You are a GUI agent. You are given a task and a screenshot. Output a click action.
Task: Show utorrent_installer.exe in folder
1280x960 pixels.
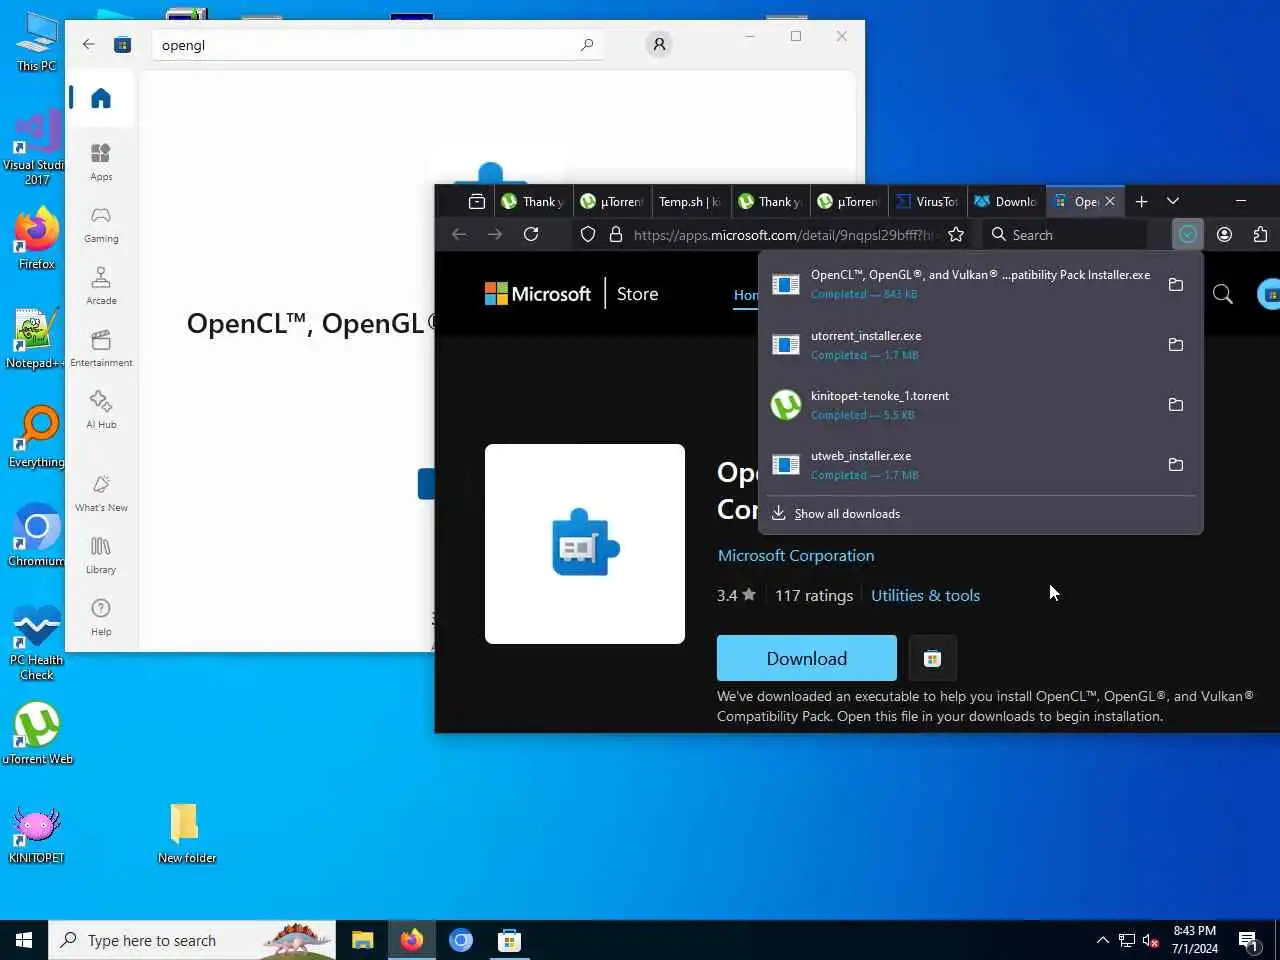(1176, 344)
